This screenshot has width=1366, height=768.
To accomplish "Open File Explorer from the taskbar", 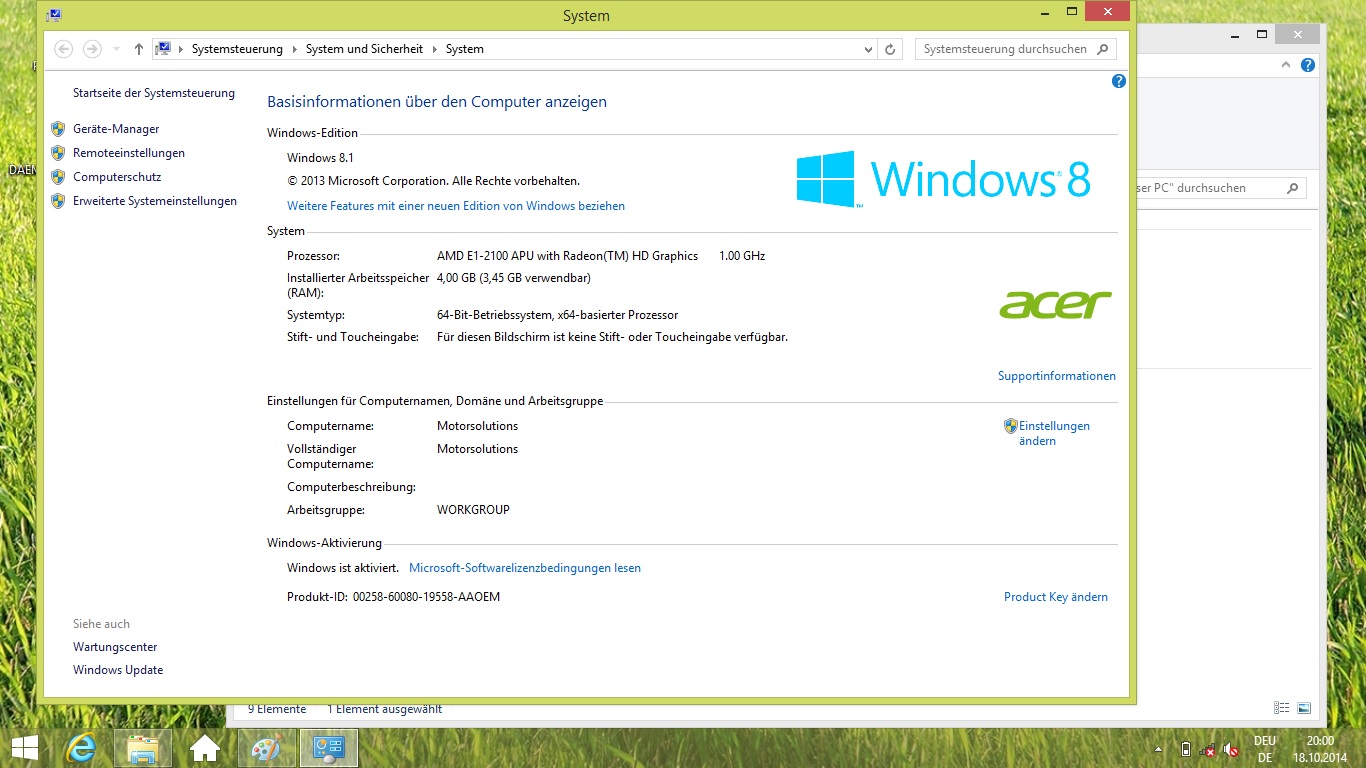I will 143,748.
